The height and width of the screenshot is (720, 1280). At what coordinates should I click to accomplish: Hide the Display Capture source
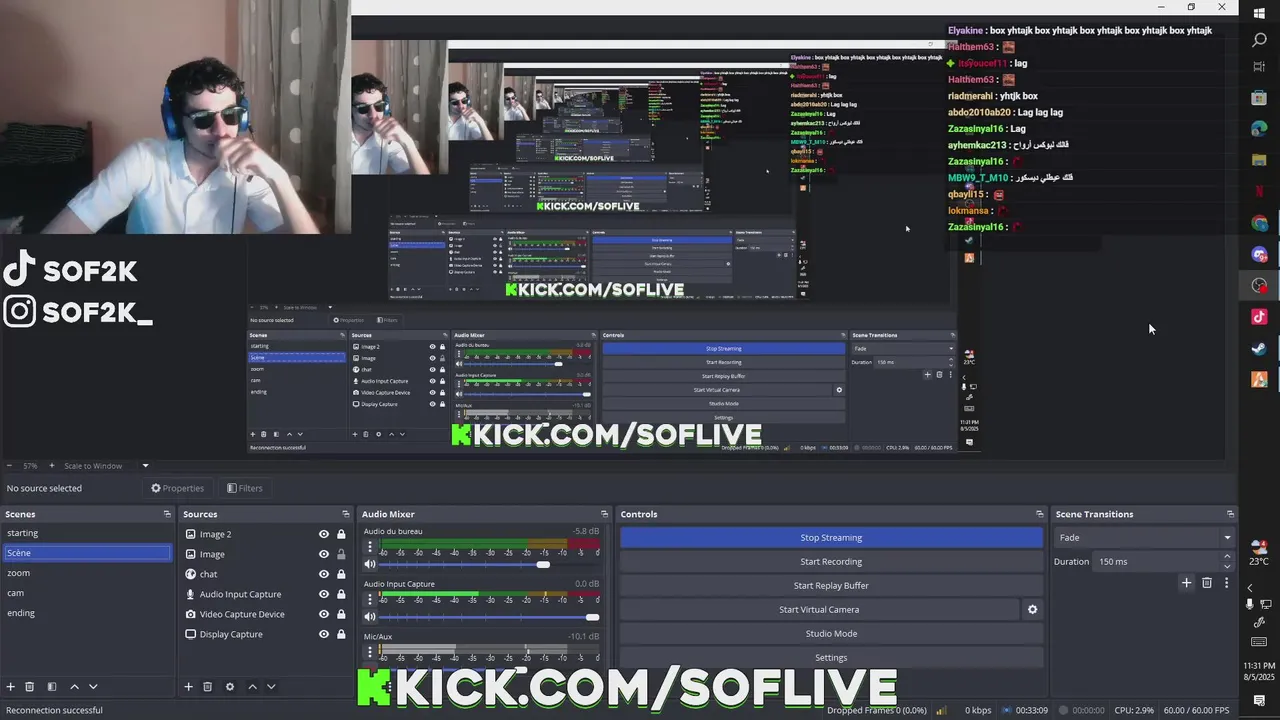pos(324,634)
